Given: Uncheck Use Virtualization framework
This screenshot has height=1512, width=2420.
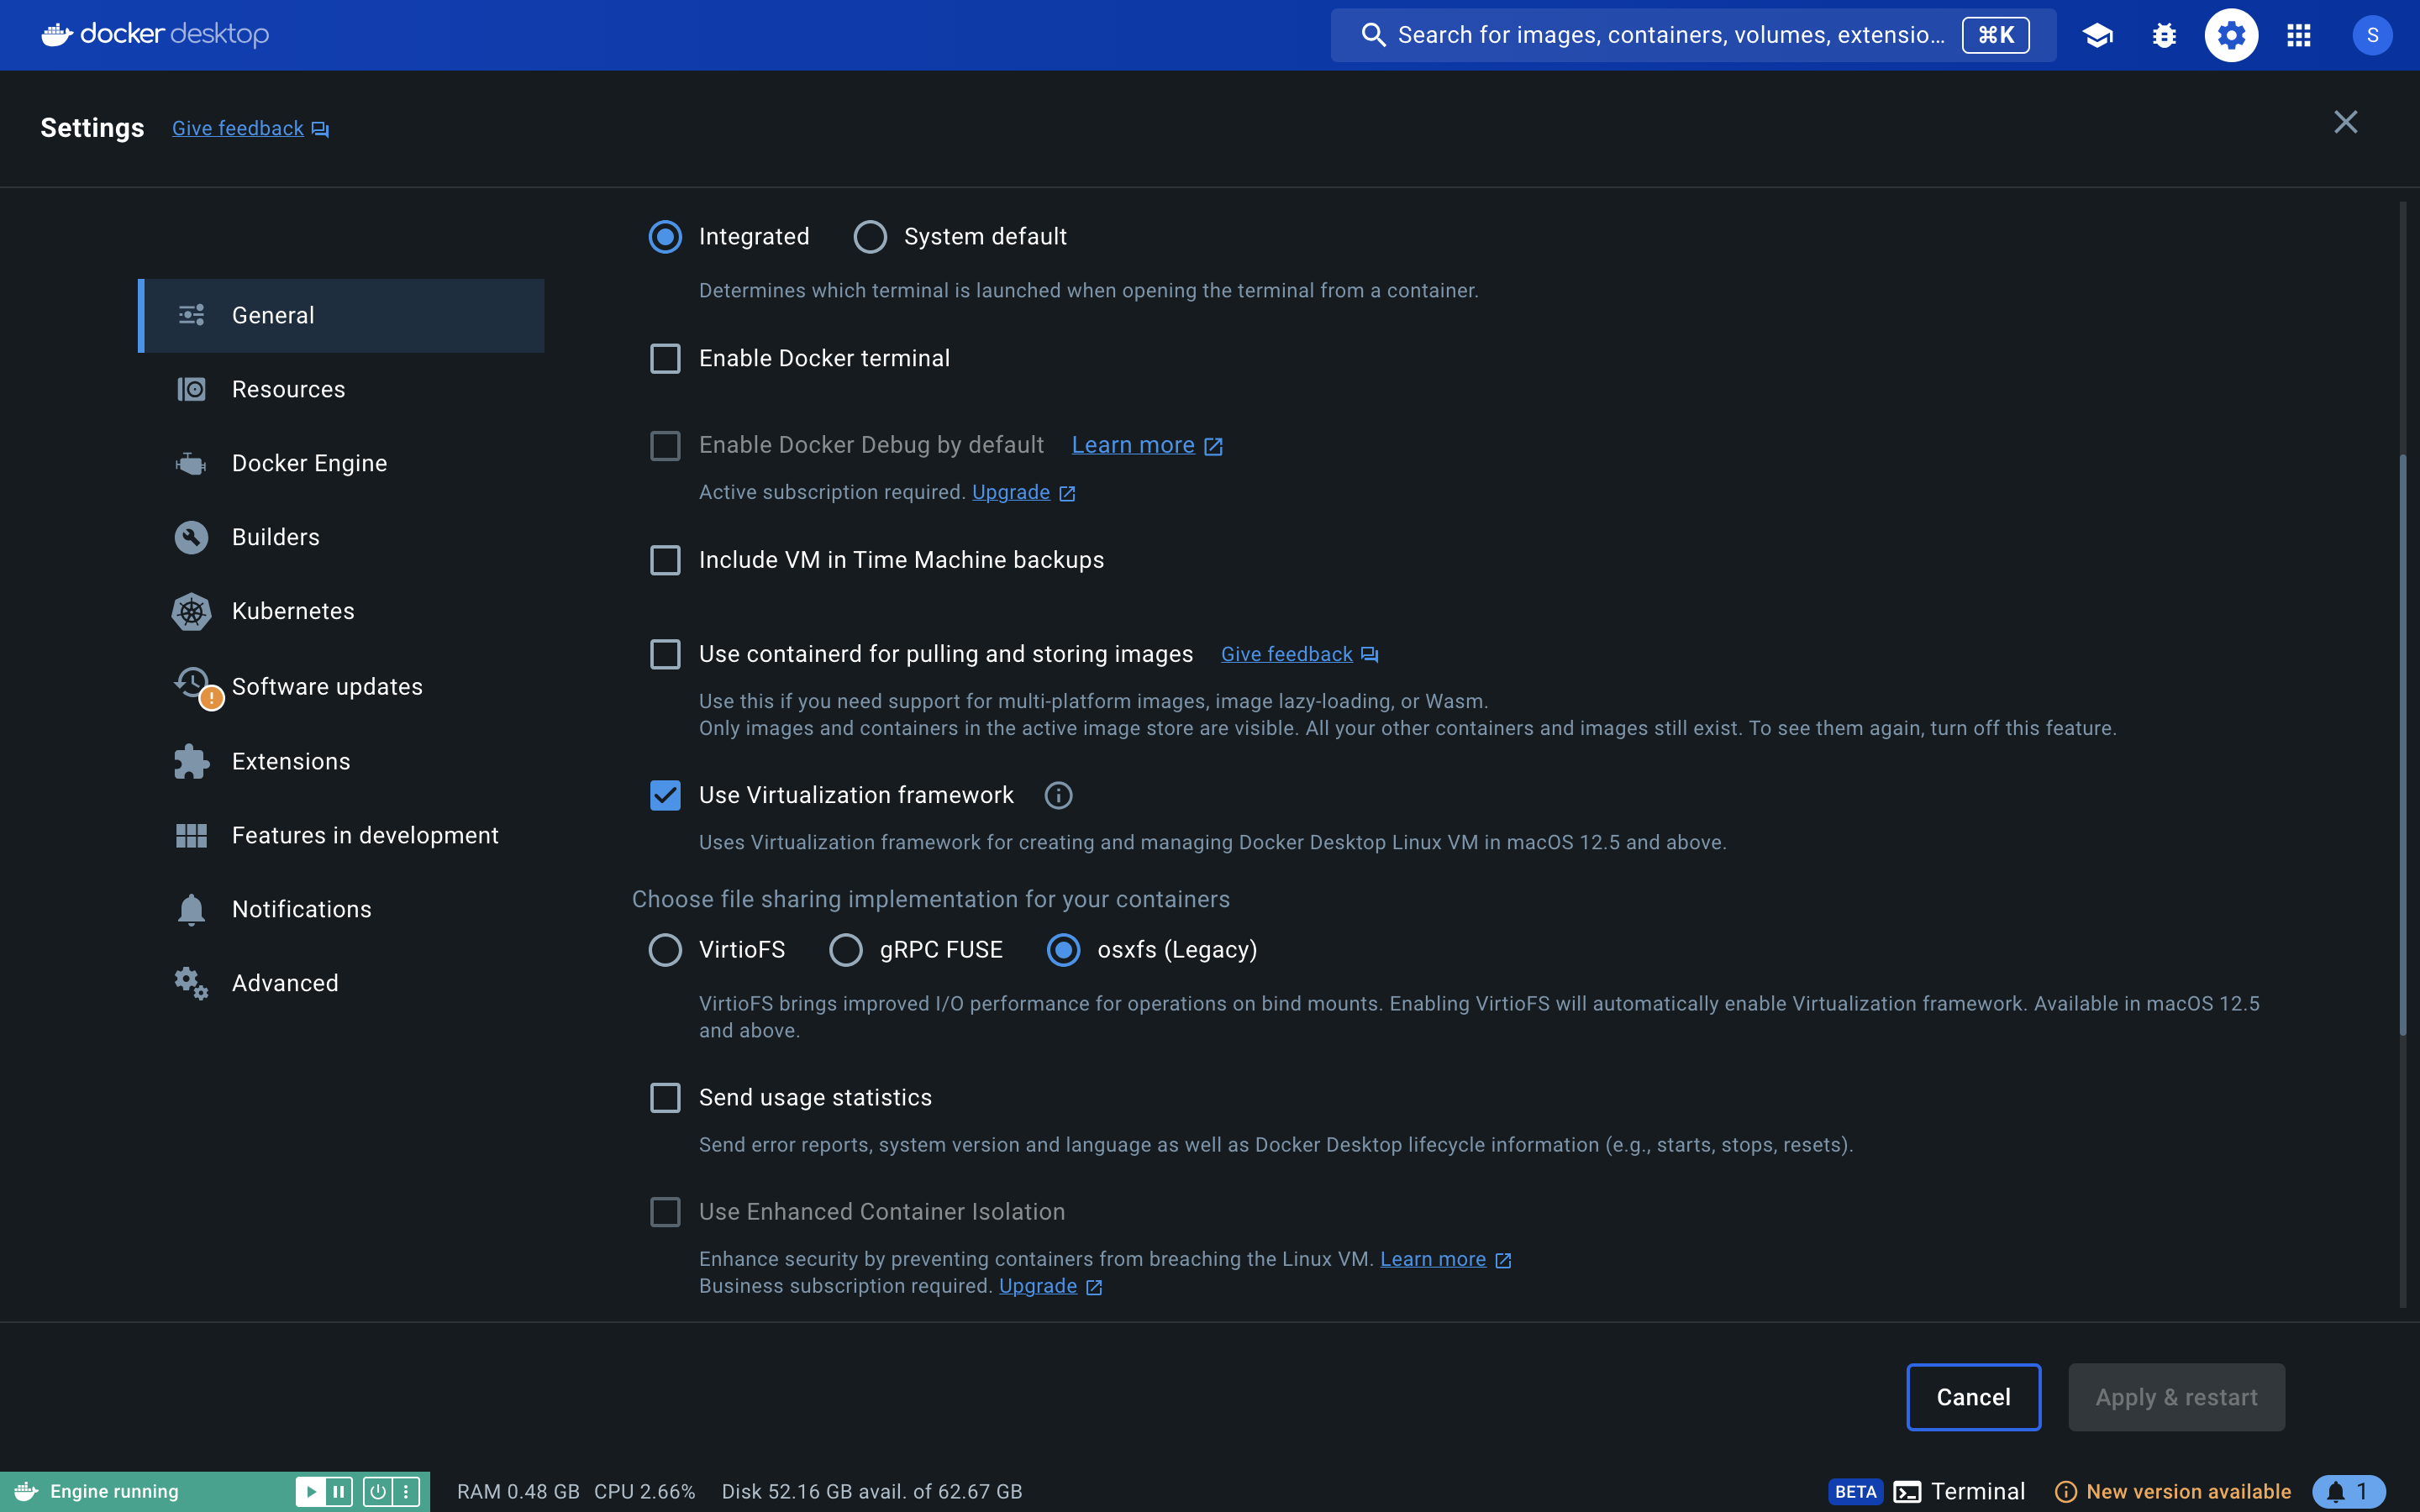Looking at the screenshot, I should pyautogui.click(x=665, y=795).
